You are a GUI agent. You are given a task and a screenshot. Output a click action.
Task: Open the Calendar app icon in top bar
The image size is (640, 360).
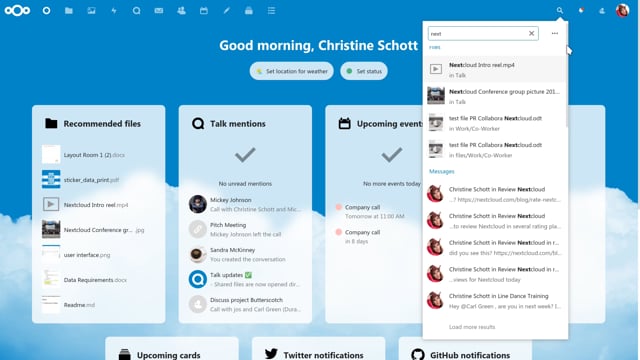204,11
